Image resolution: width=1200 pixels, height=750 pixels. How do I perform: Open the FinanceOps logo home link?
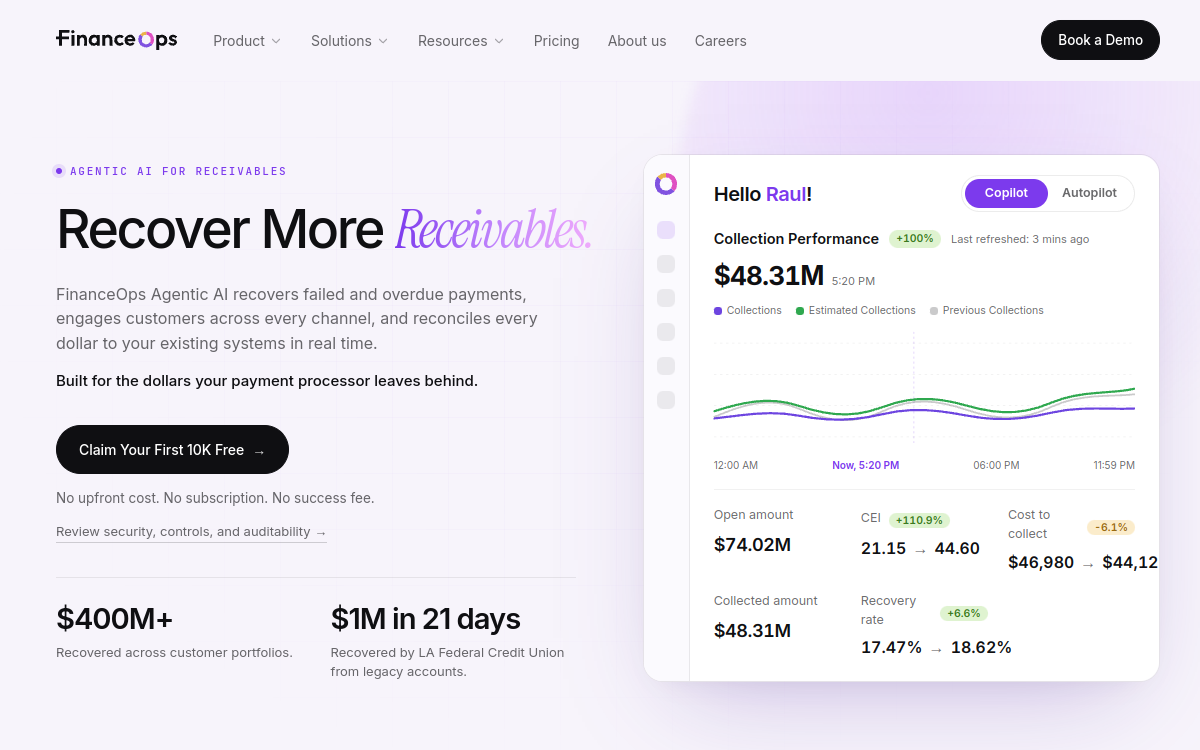(117, 40)
